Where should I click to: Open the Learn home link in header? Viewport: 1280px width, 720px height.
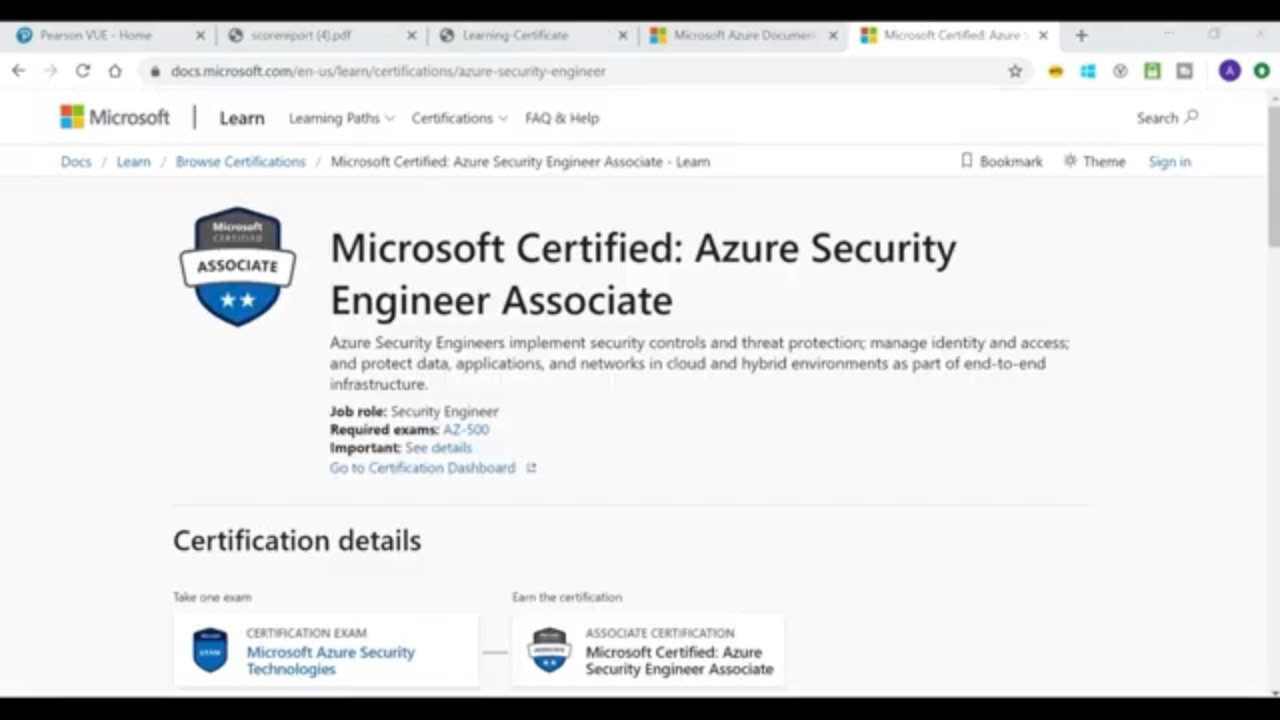(x=242, y=118)
